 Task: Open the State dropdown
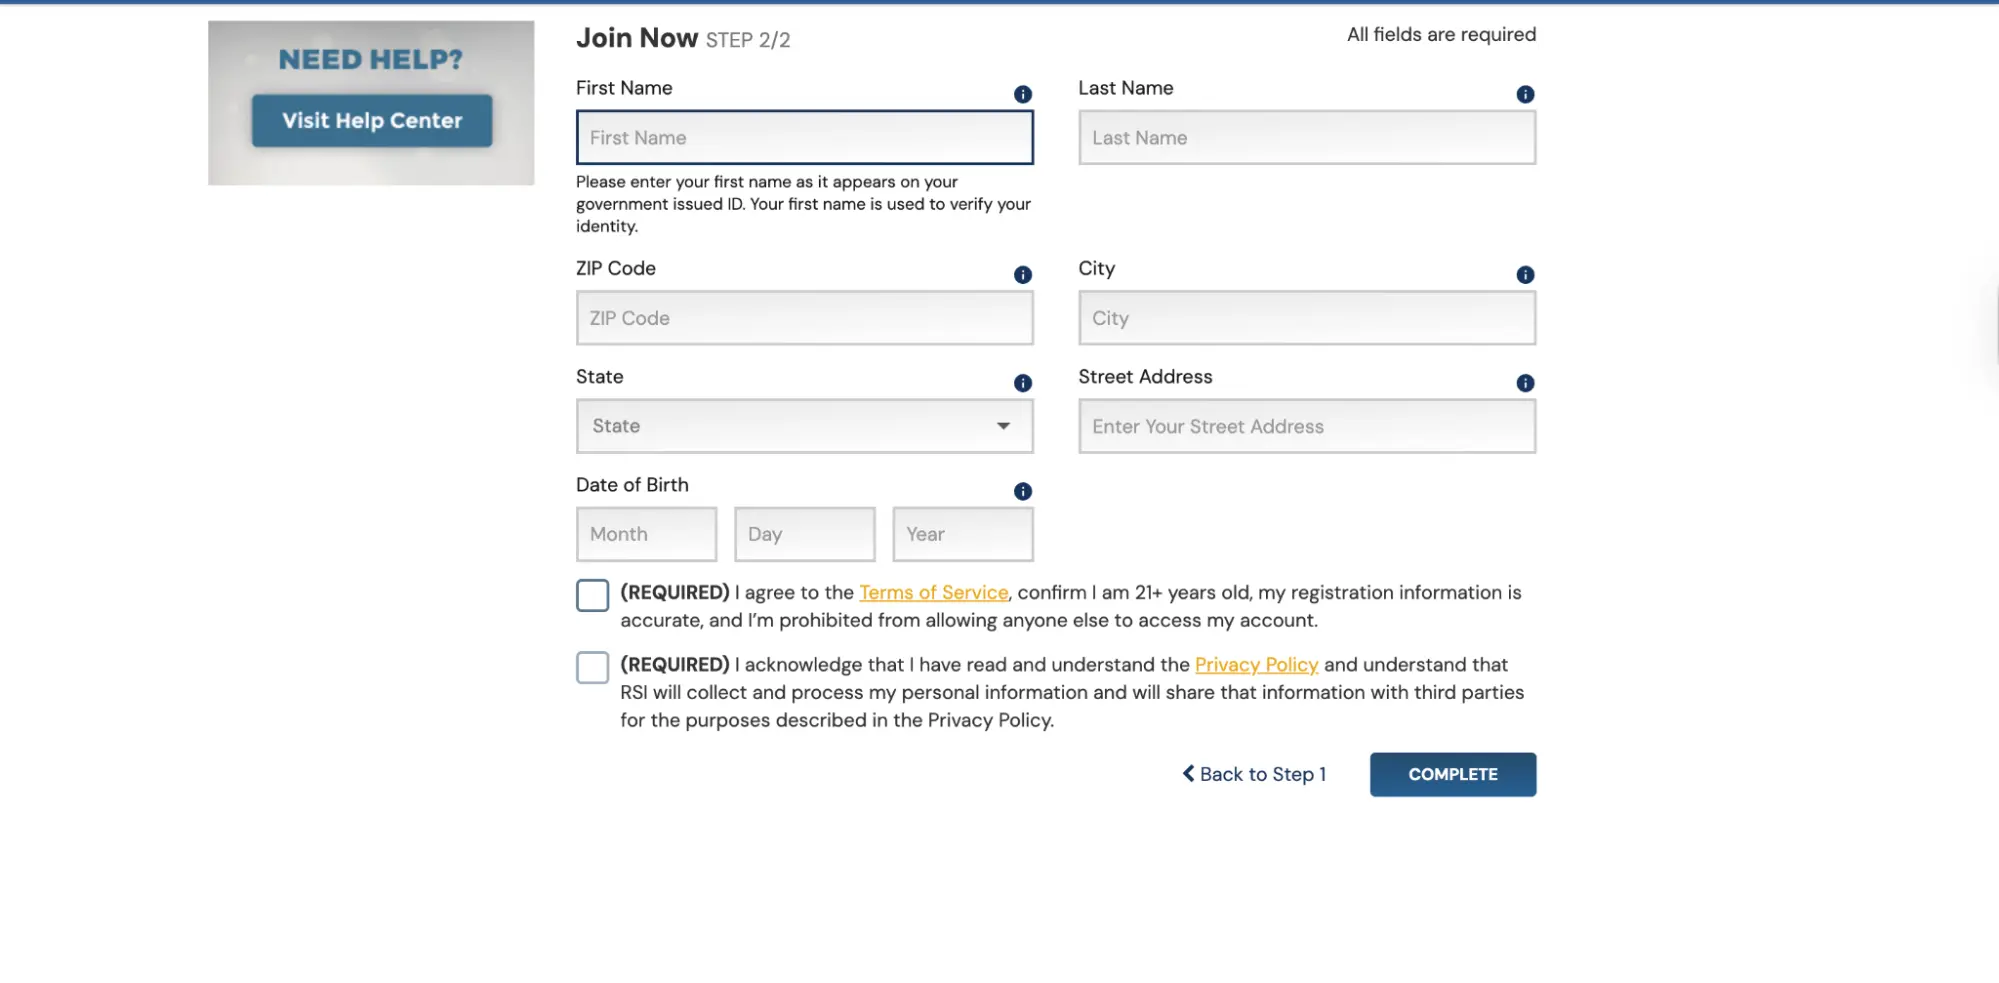[804, 426]
